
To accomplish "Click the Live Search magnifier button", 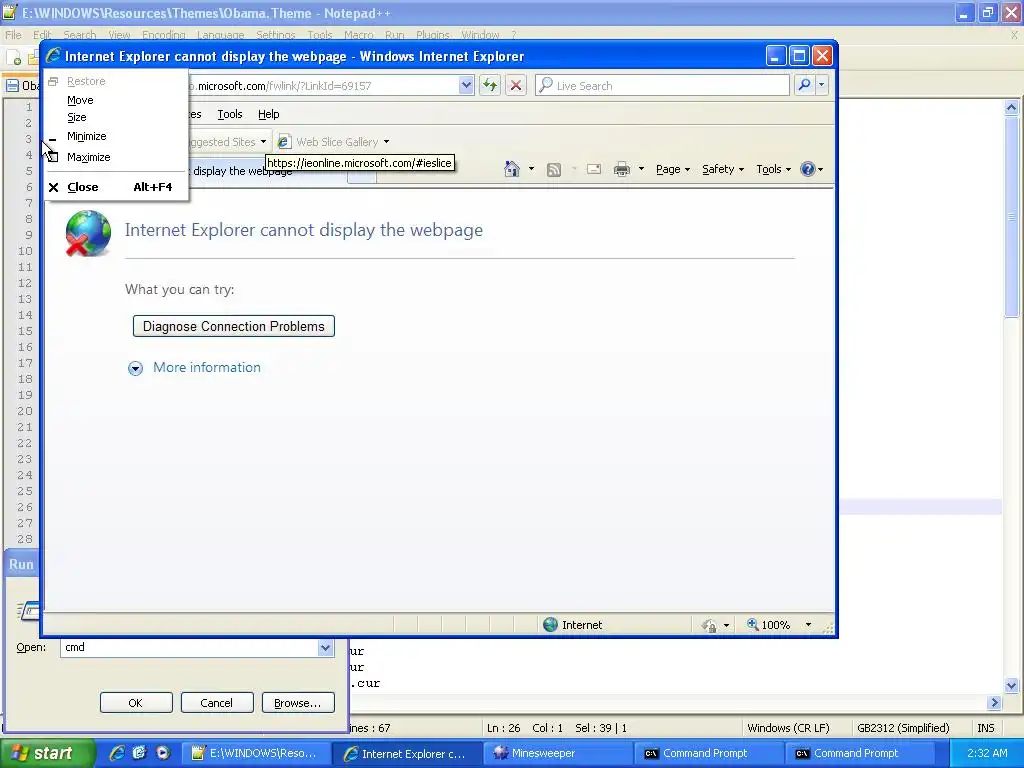I will point(805,85).
